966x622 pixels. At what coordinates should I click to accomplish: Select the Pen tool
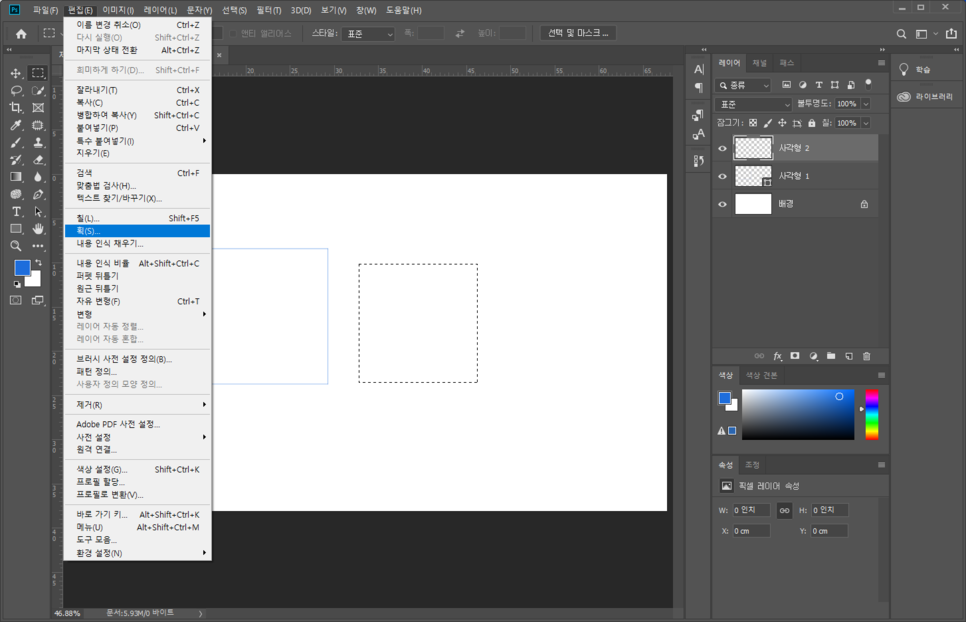(x=38, y=194)
